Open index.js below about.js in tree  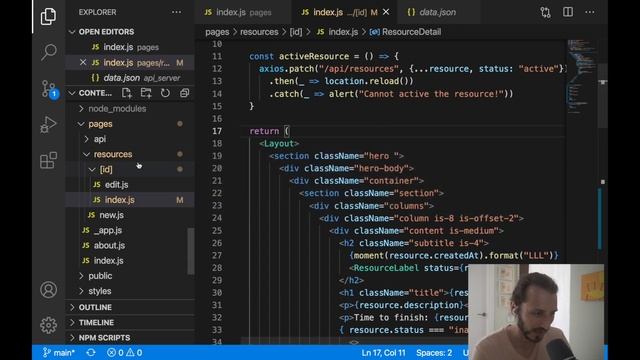click(108, 261)
